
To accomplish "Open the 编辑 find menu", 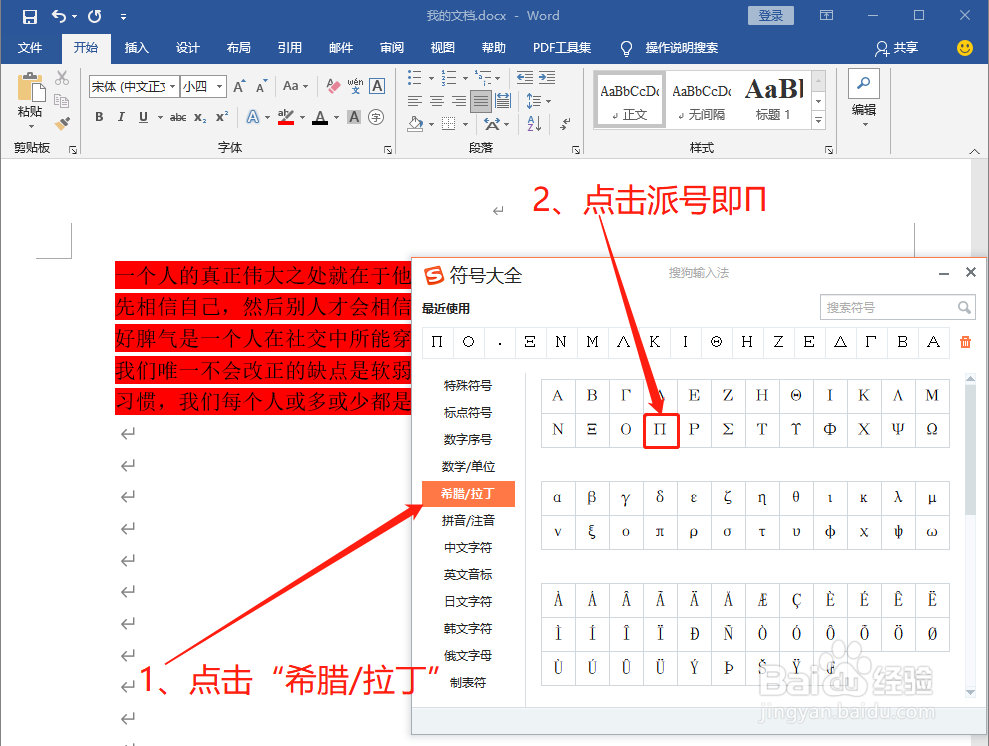I will [x=864, y=100].
